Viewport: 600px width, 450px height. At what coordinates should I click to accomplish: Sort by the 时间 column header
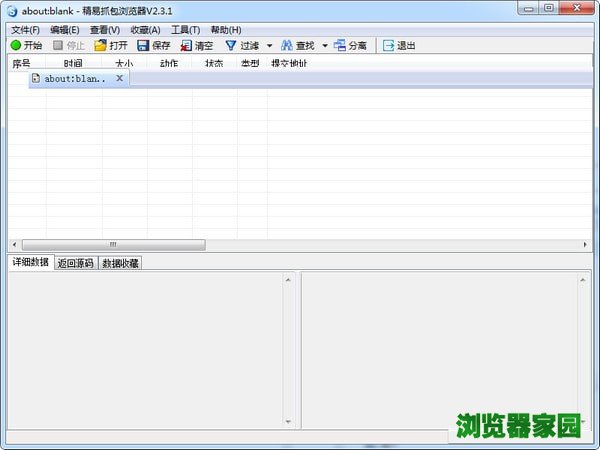click(73, 63)
